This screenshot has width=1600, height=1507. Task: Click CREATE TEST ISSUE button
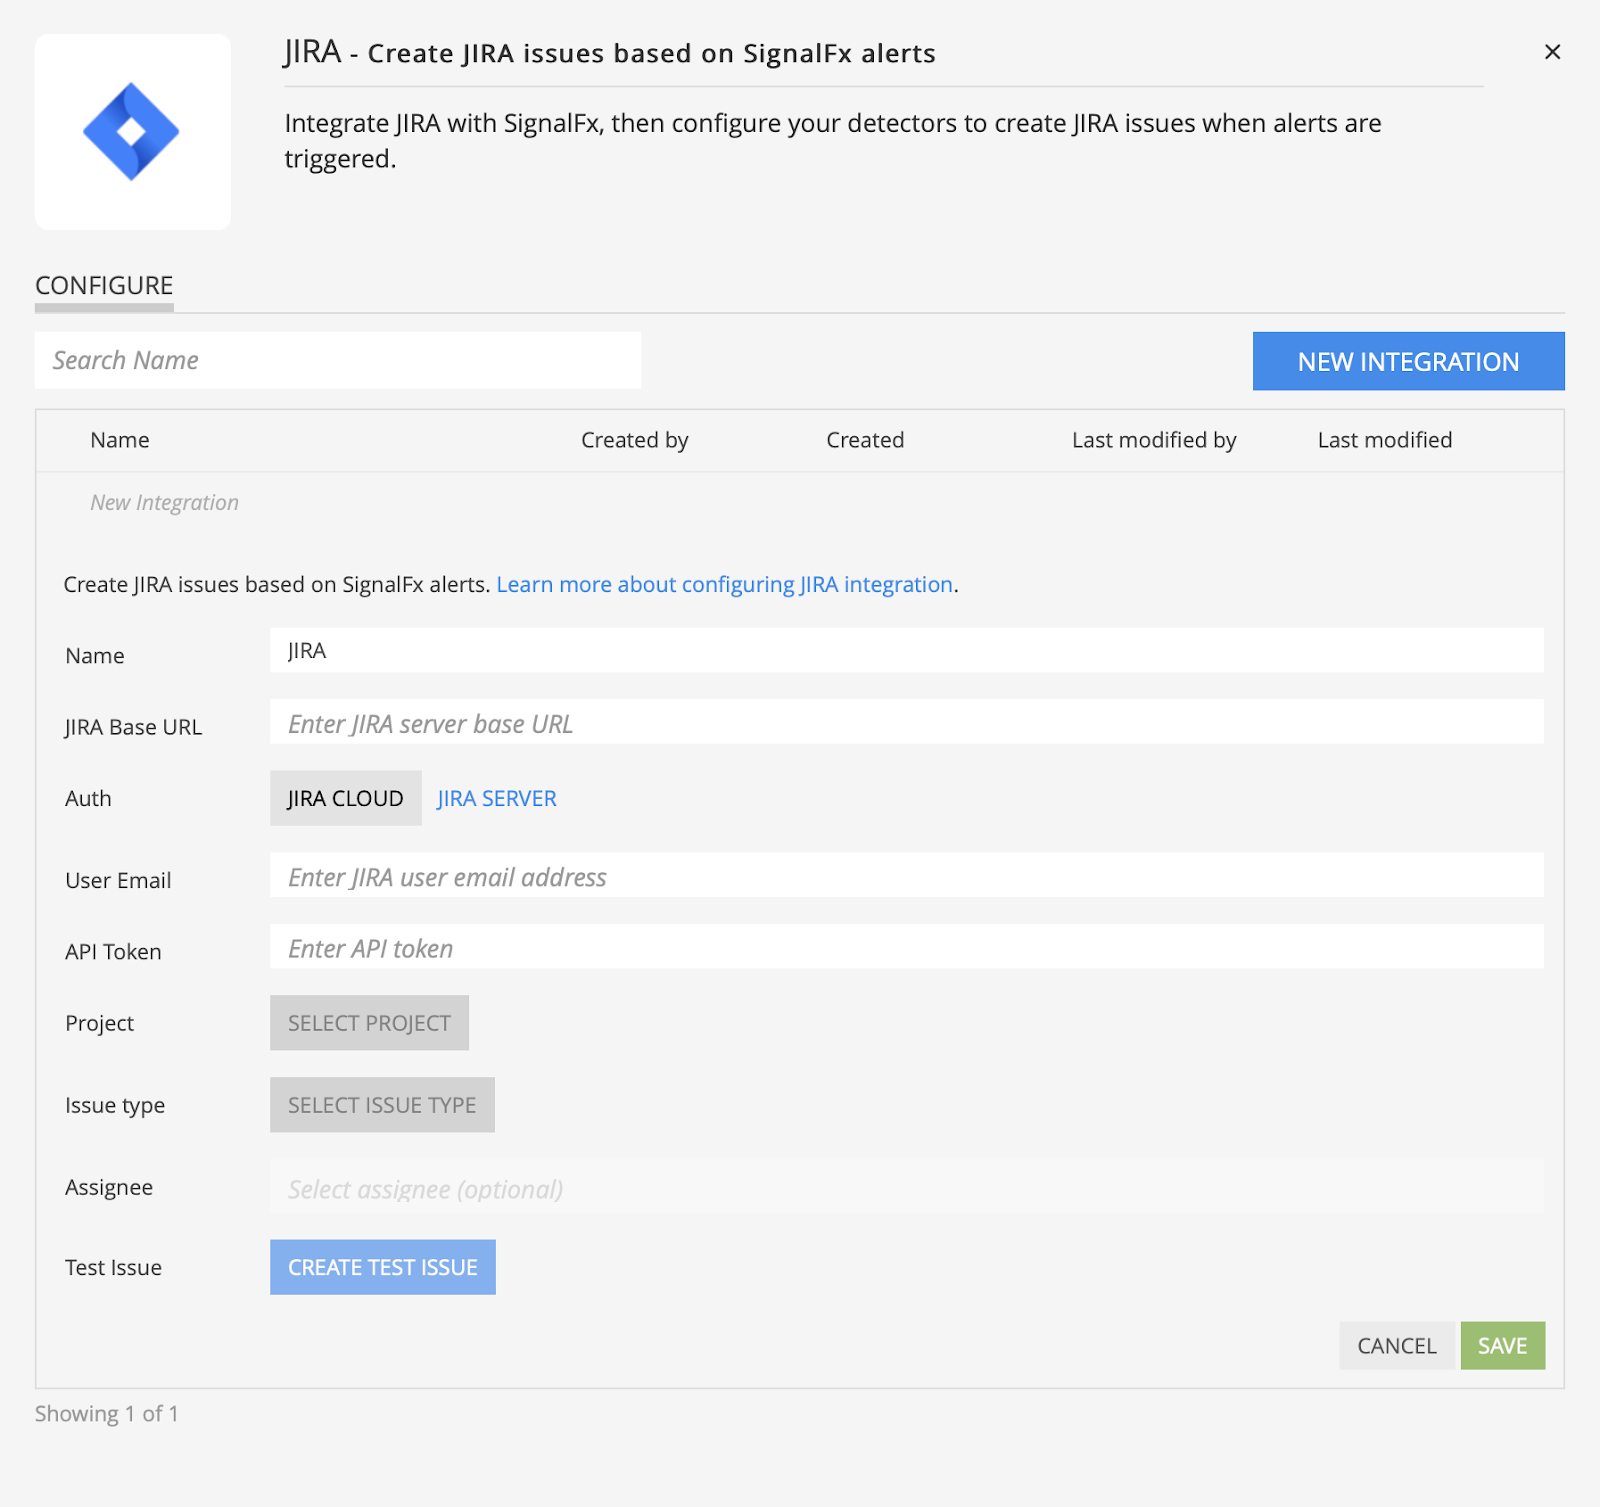pos(383,1267)
